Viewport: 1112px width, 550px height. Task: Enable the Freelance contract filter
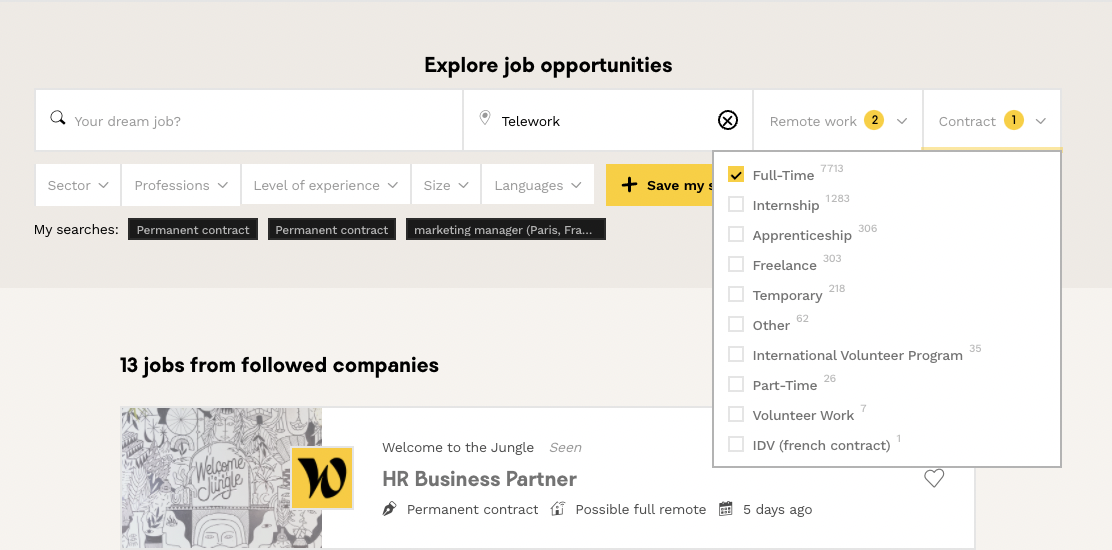pyautogui.click(x=736, y=265)
